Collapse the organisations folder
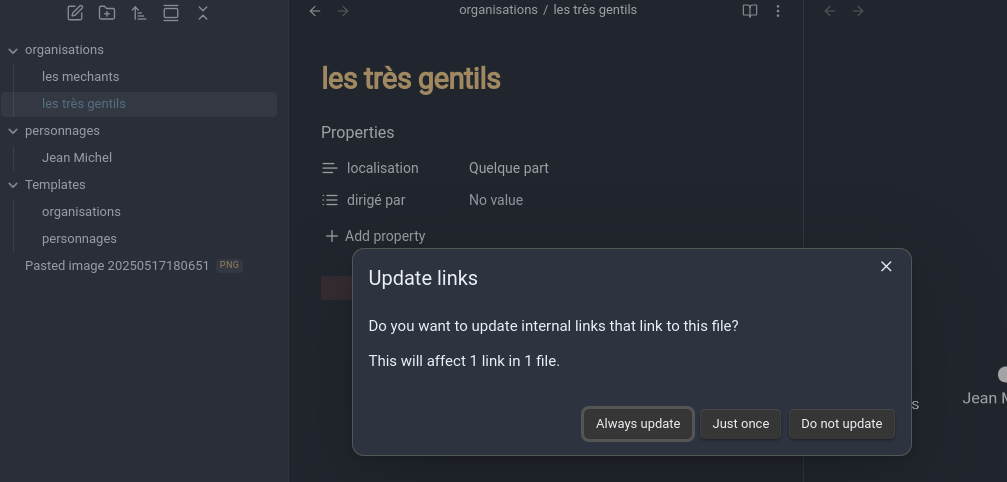Viewport: 1007px width, 482px height. 13,50
